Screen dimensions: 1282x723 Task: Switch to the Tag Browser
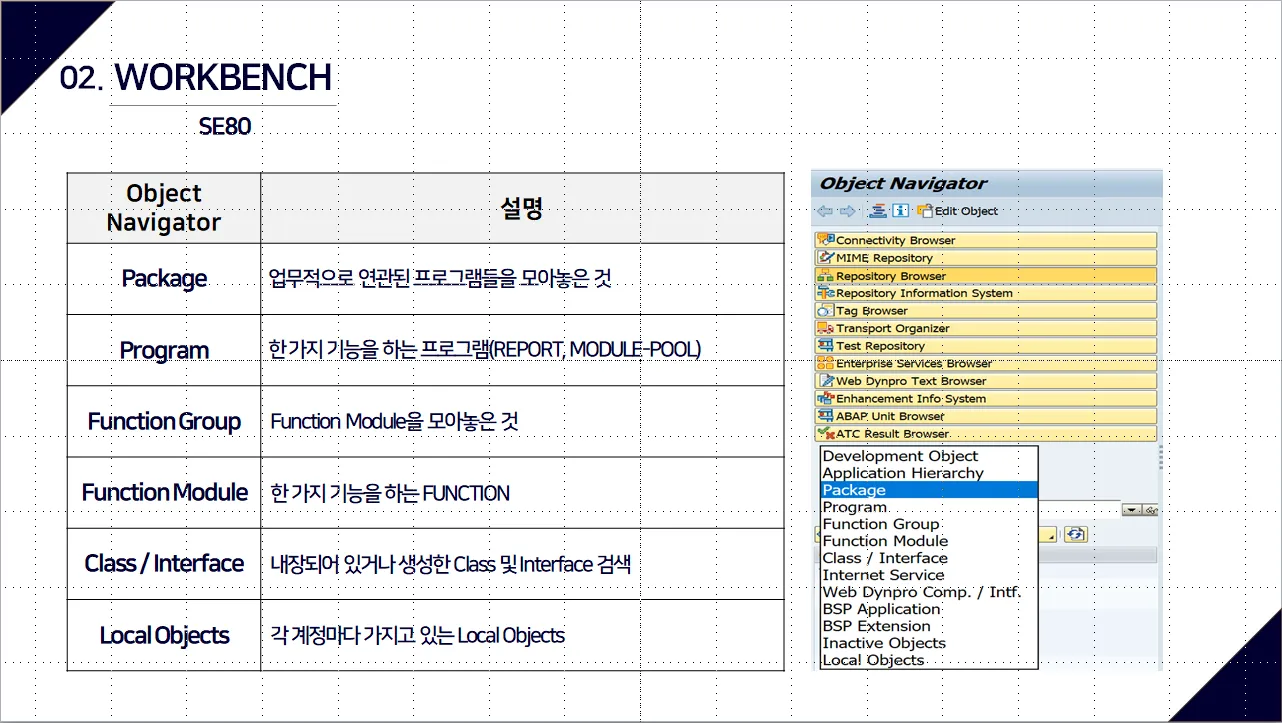871,311
